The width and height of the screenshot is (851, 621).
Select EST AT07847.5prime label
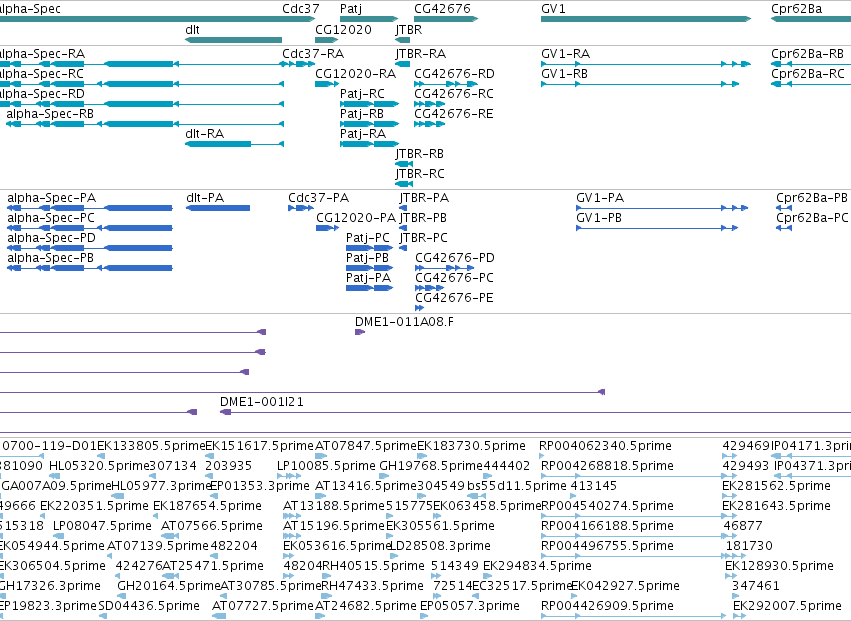tap(366, 446)
